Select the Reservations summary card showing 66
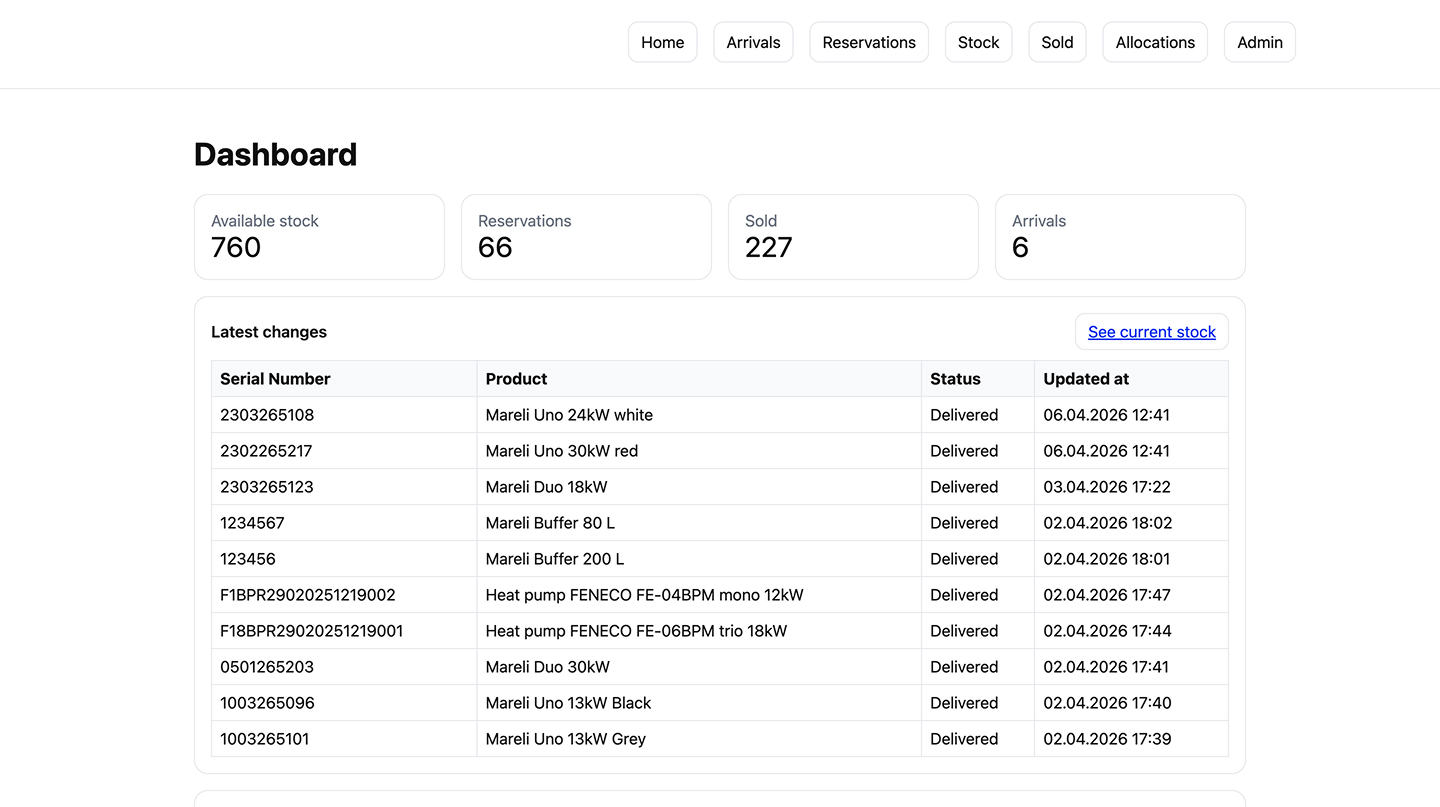The image size is (1440, 807). (x=586, y=237)
